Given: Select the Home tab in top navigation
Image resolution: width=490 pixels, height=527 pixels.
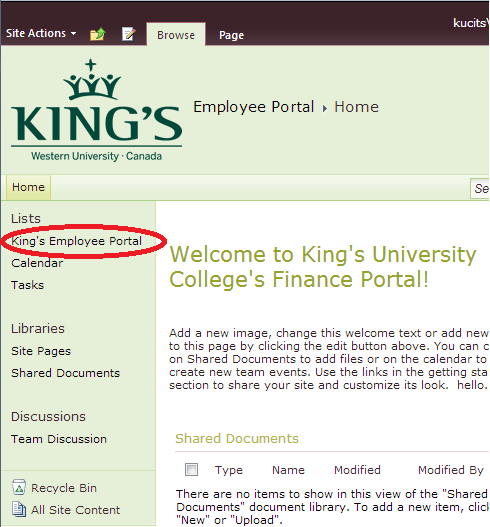Looking at the screenshot, I should coord(28,187).
